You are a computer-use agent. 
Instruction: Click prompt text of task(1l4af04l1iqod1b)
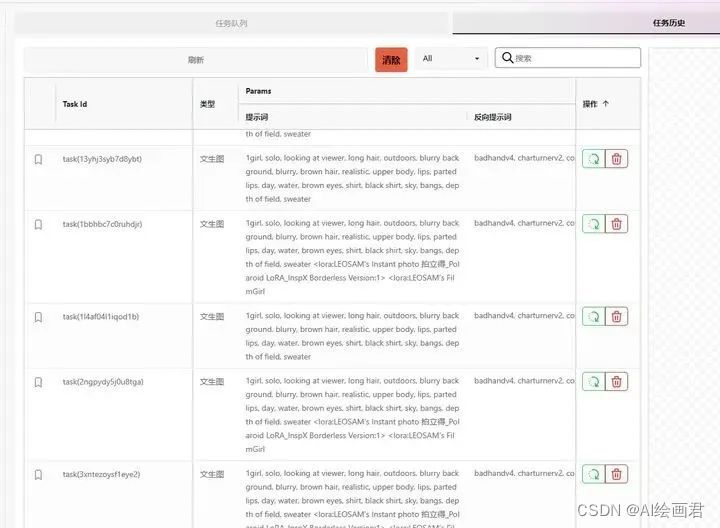click(x=352, y=336)
